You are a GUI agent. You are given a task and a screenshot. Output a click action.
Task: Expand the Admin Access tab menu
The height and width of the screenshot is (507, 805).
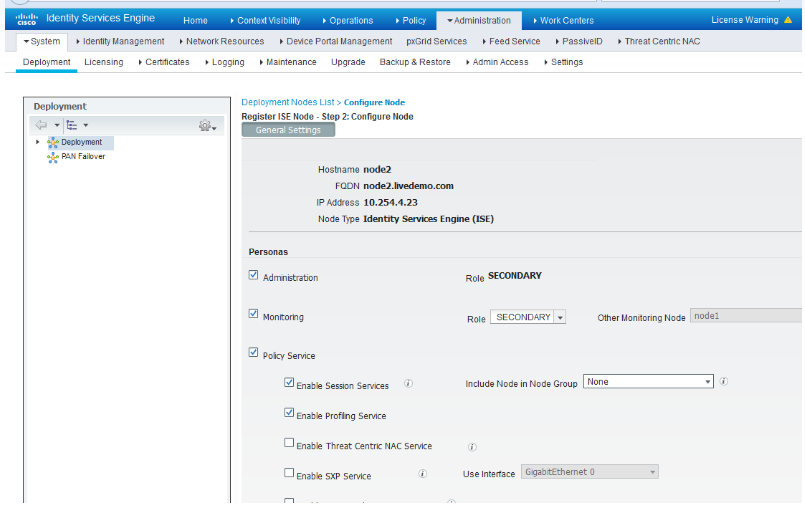(497, 62)
